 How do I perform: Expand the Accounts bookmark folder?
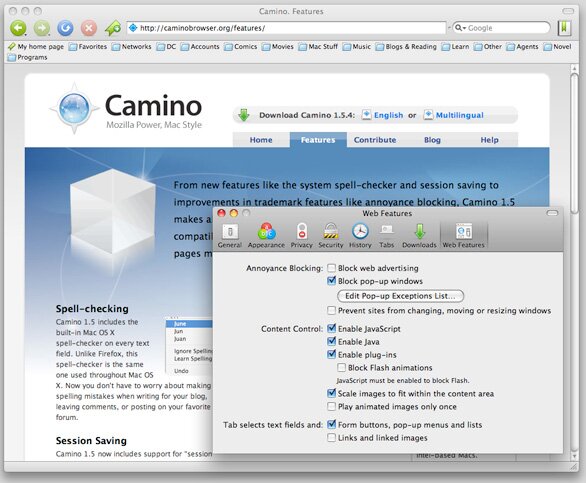[200, 47]
